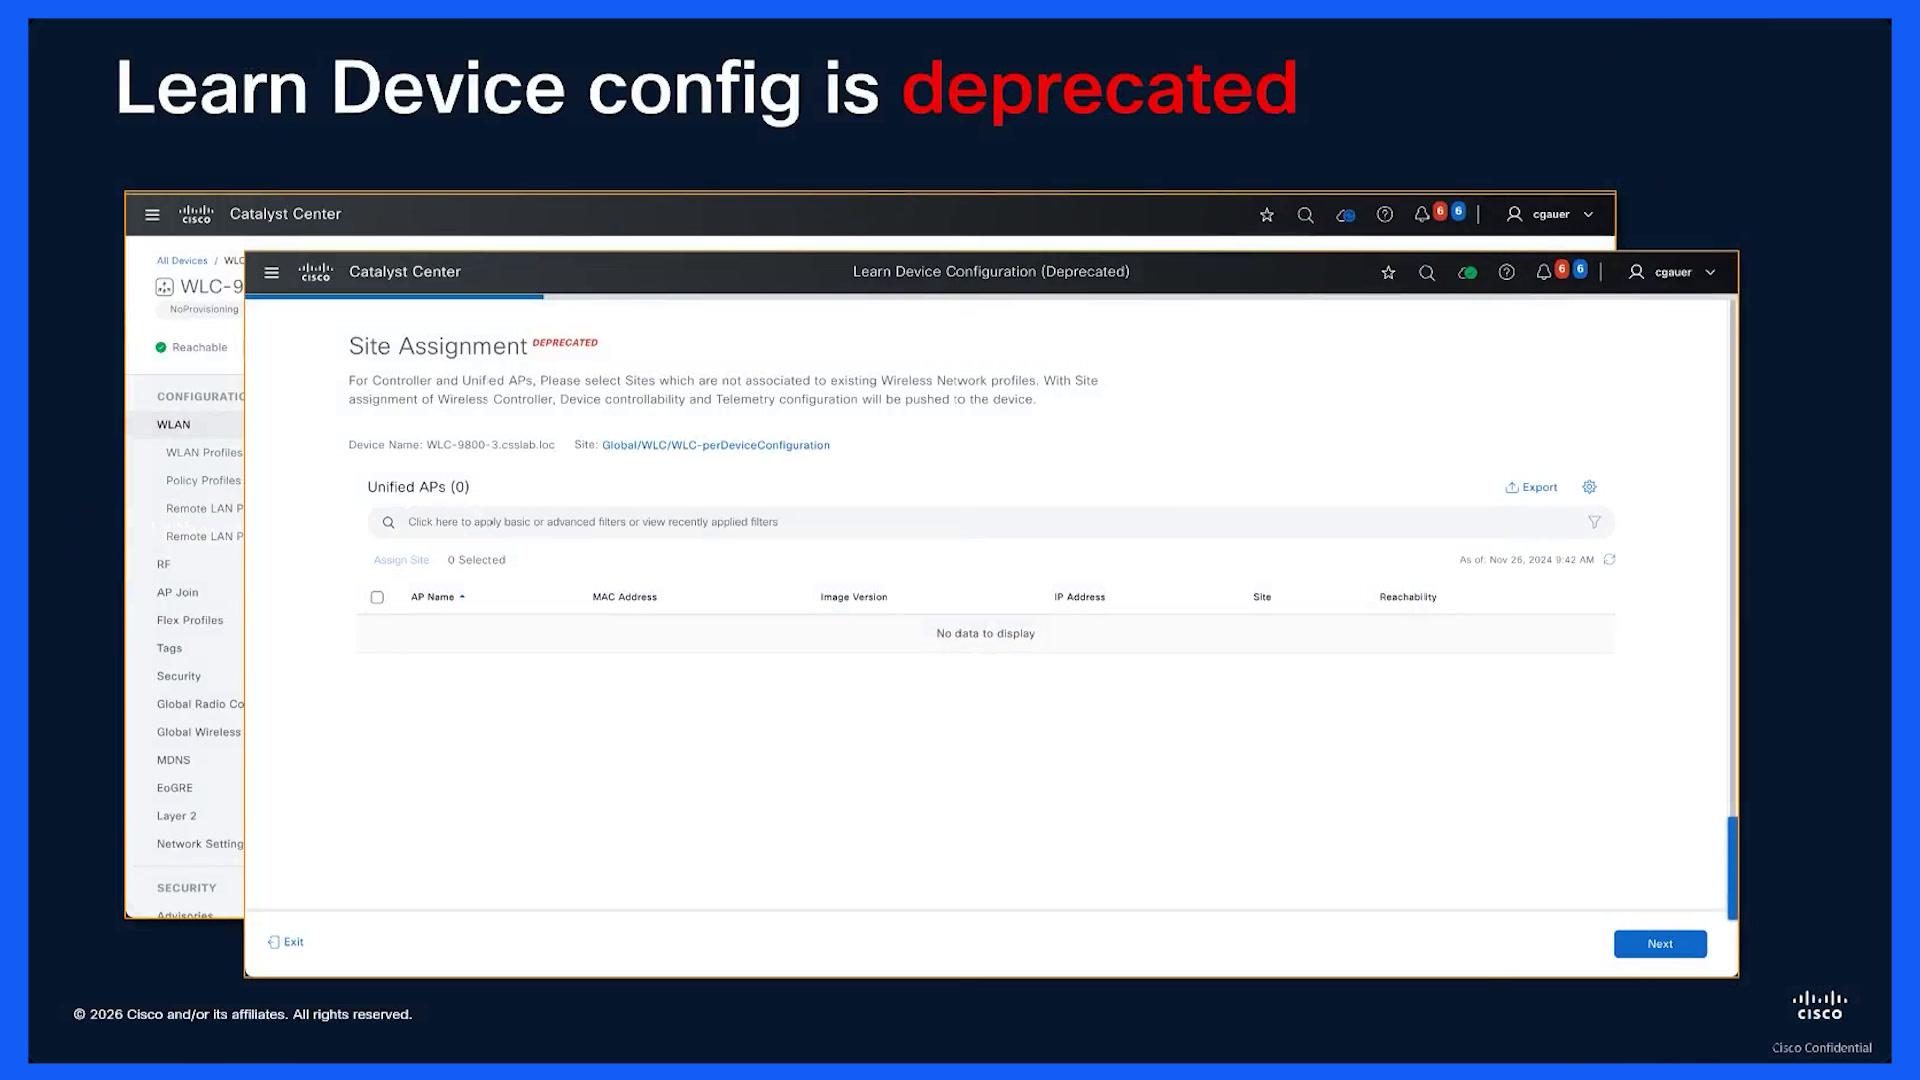This screenshot has height=1080, width=1920.
Task: Open Policy Profiles in back window sidebar
Action: 203,480
